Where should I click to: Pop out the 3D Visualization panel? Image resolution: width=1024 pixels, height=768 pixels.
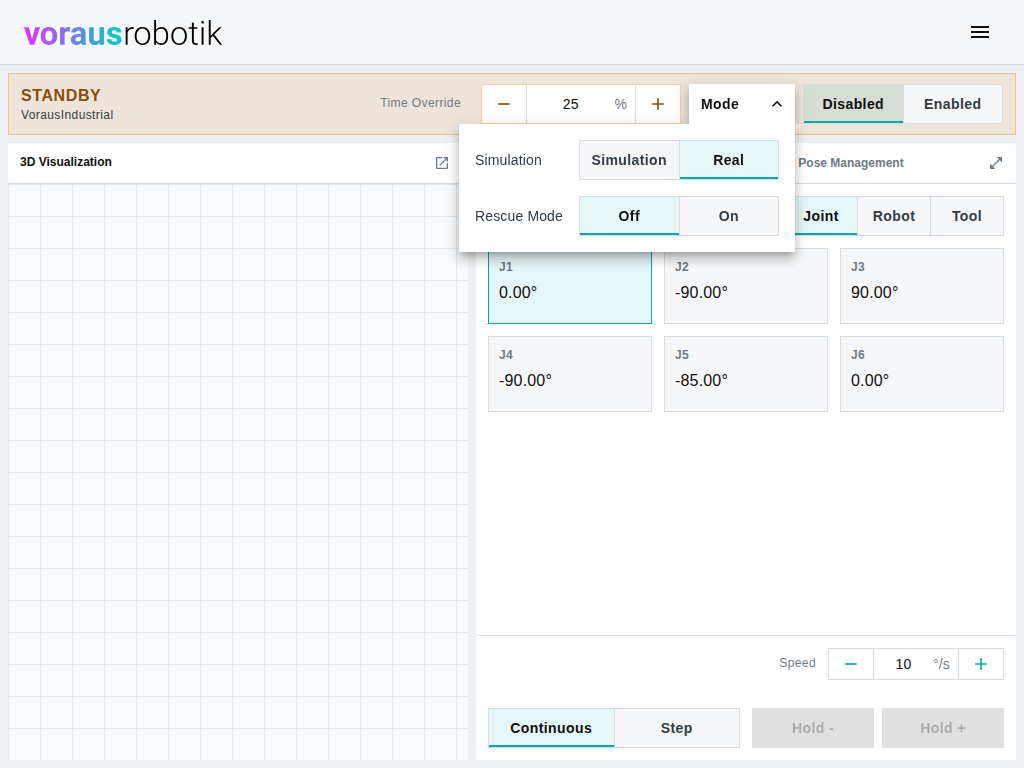point(442,163)
